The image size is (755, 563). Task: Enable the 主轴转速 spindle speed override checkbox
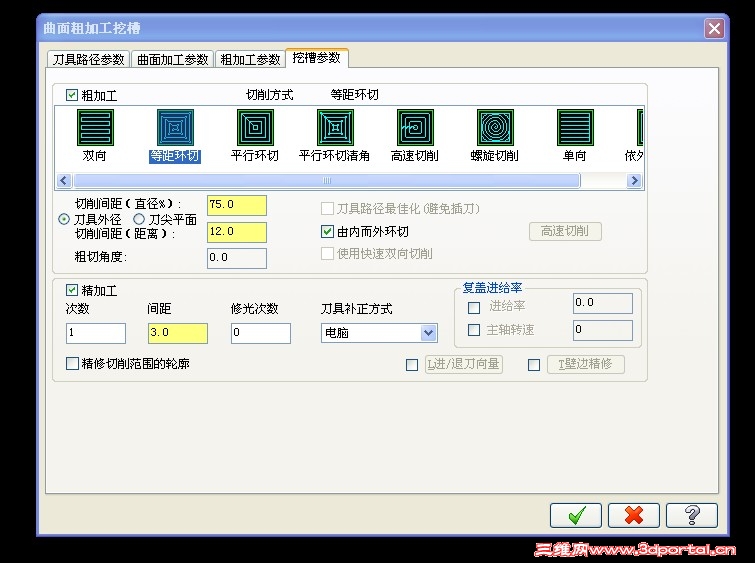(x=474, y=330)
